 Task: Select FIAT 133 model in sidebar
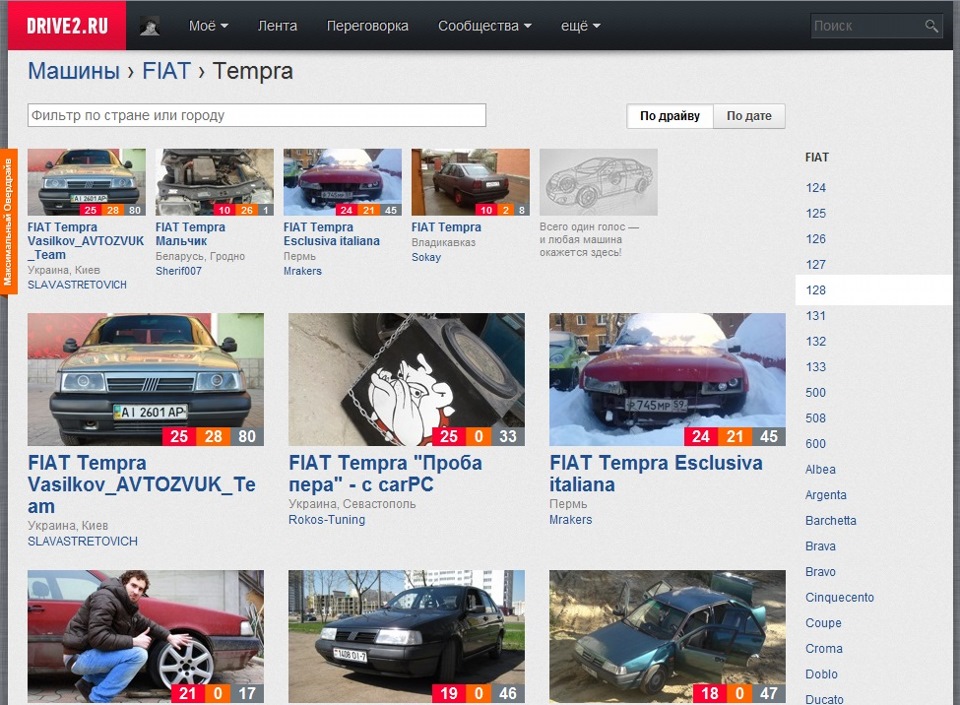[x=816, y=367]
